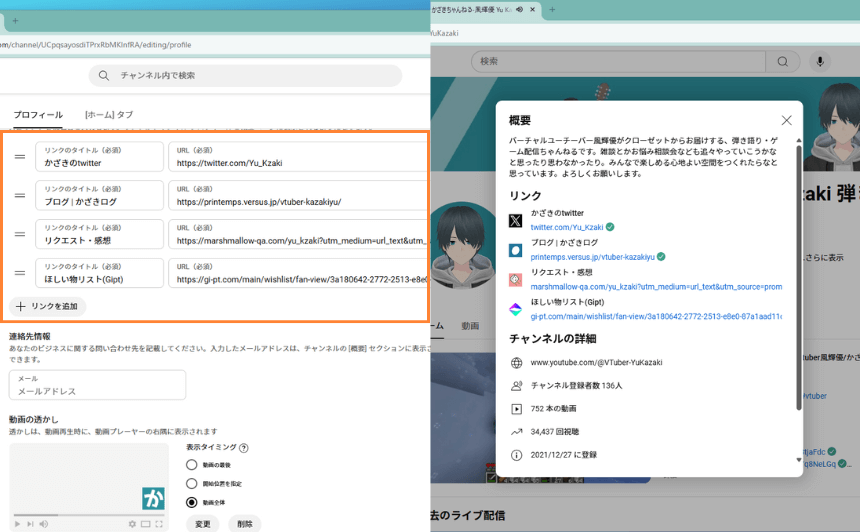Click the fullscreen icon in the preview player
860x532 pixels.
[159, 524]
